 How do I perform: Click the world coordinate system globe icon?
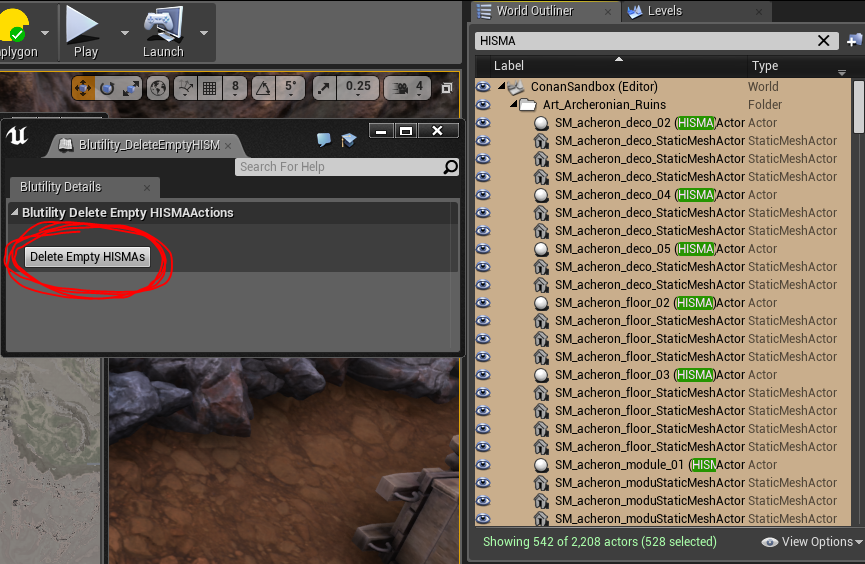tap(158, 88)
